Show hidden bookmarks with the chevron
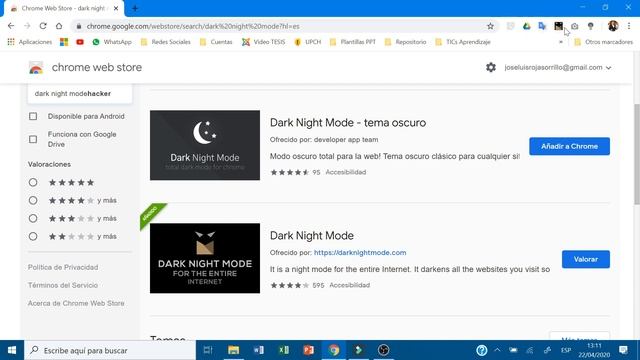 point(561,42)
